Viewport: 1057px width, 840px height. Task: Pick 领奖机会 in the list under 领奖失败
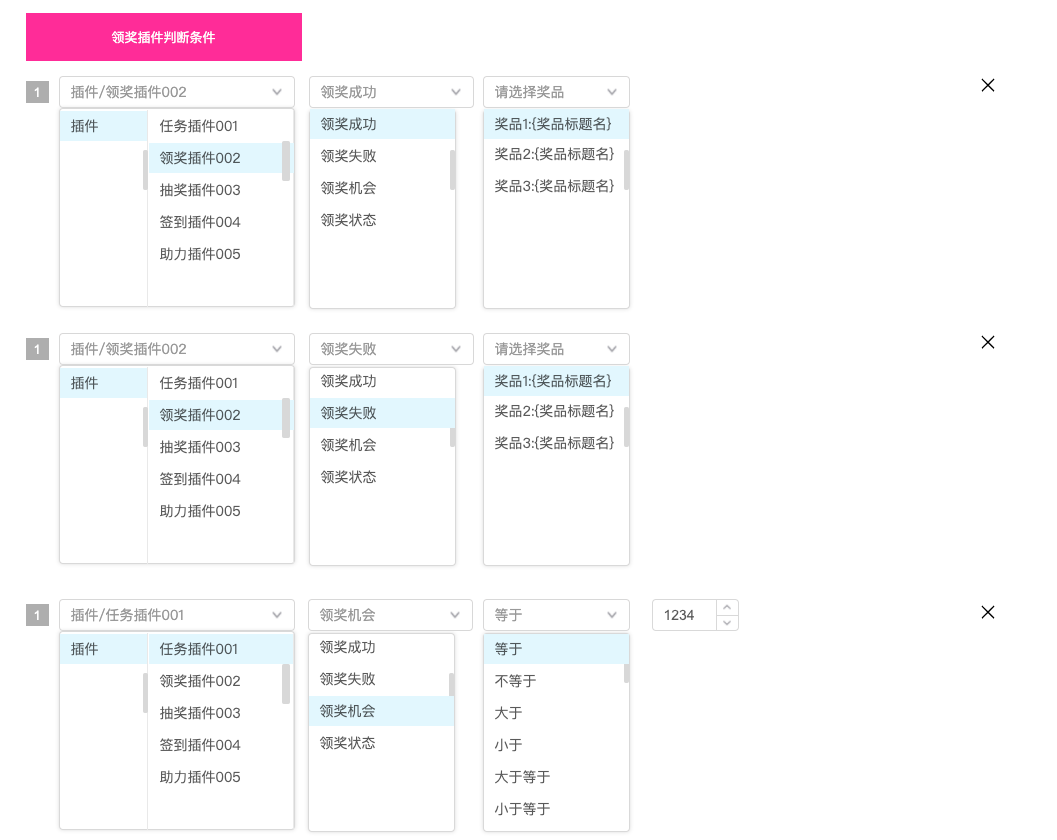(x=380, y=445)
